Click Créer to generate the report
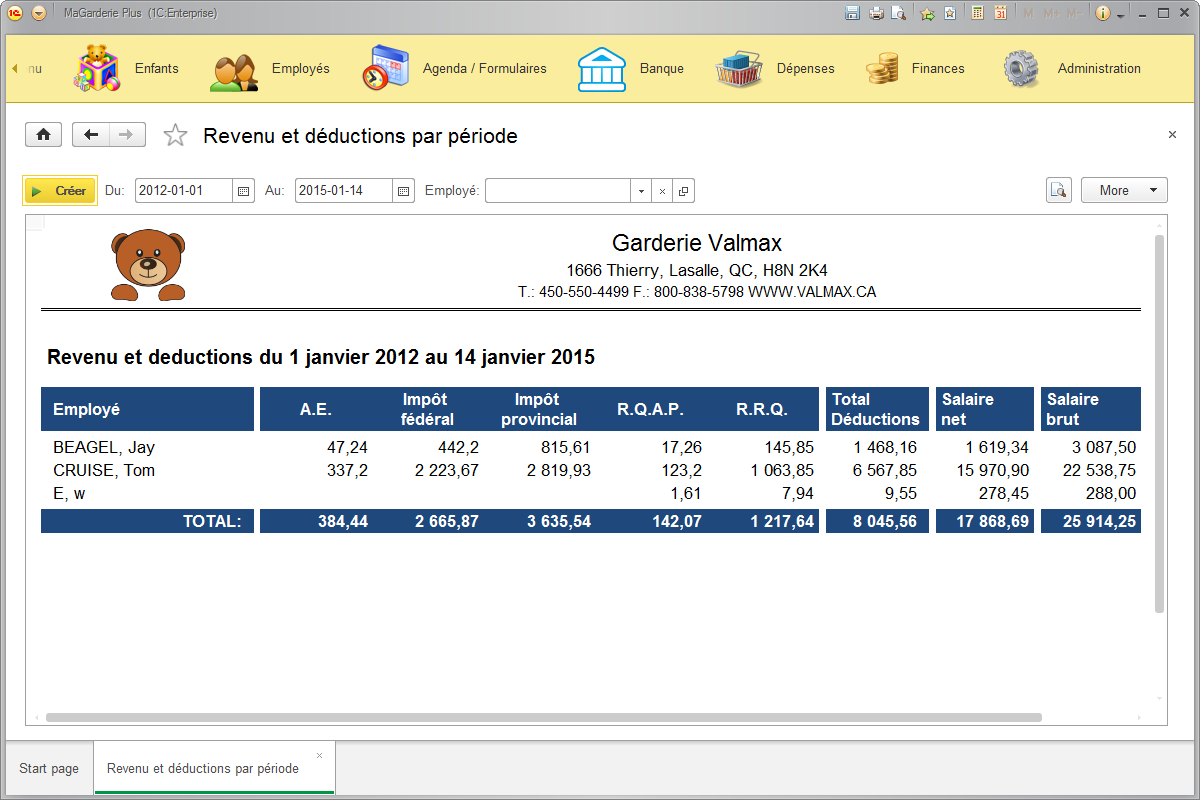 click(59, 190)
